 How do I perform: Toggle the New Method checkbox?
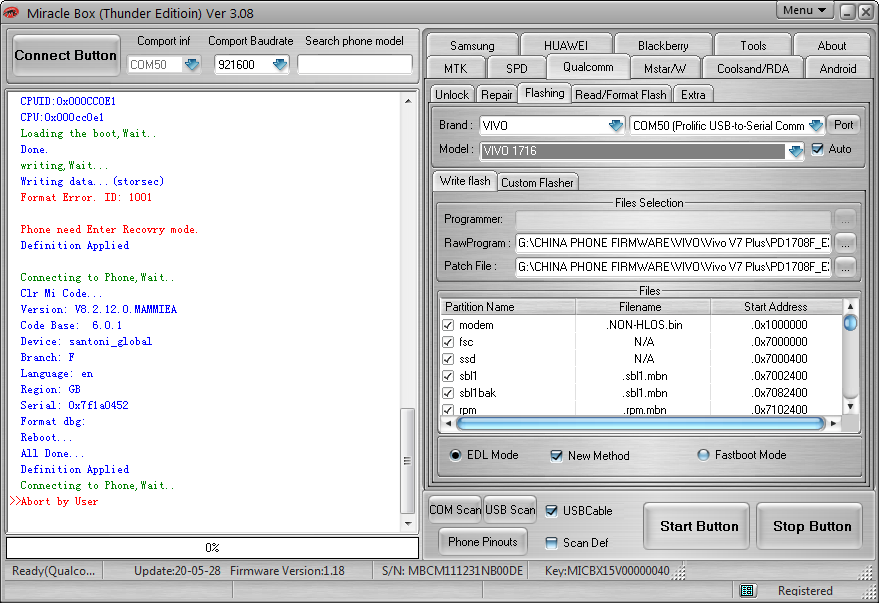(x=556, y=456)
